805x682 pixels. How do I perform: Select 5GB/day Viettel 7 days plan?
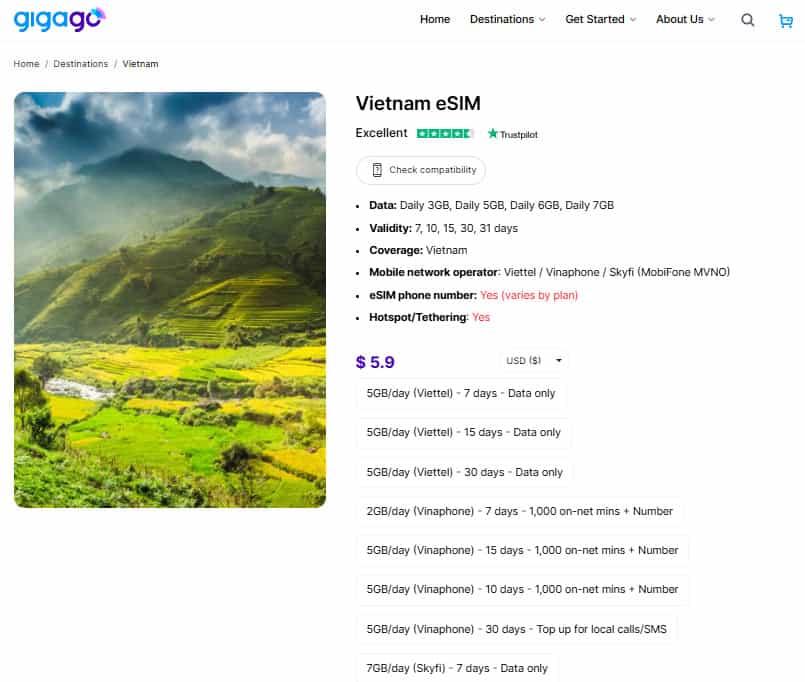click(461, 393)
